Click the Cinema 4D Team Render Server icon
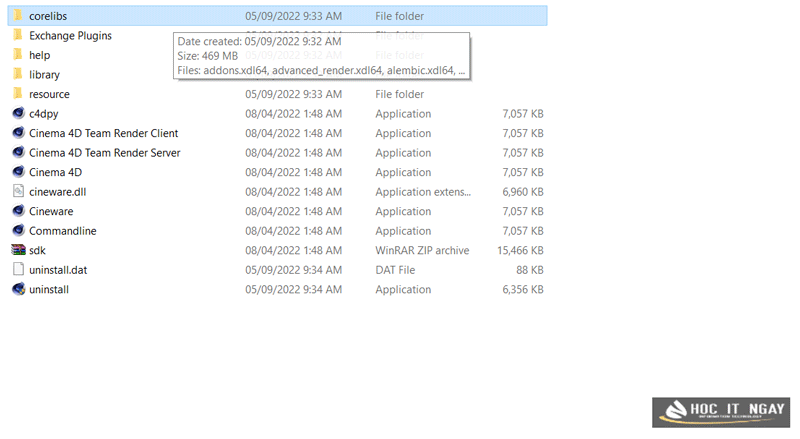Viewport: 800px width, 439px height. [18, 152]
